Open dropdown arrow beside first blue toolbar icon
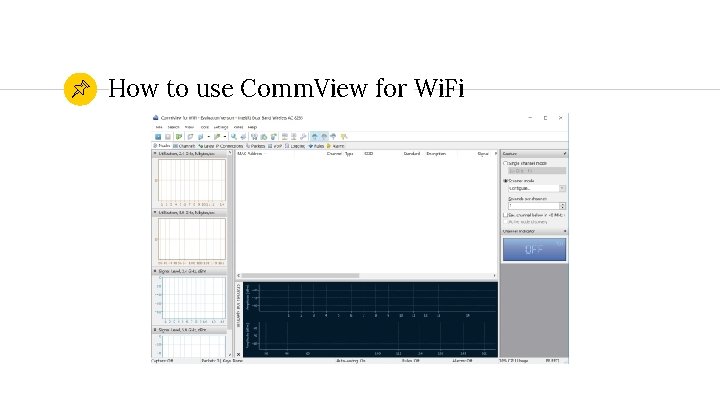 [208, 137]
